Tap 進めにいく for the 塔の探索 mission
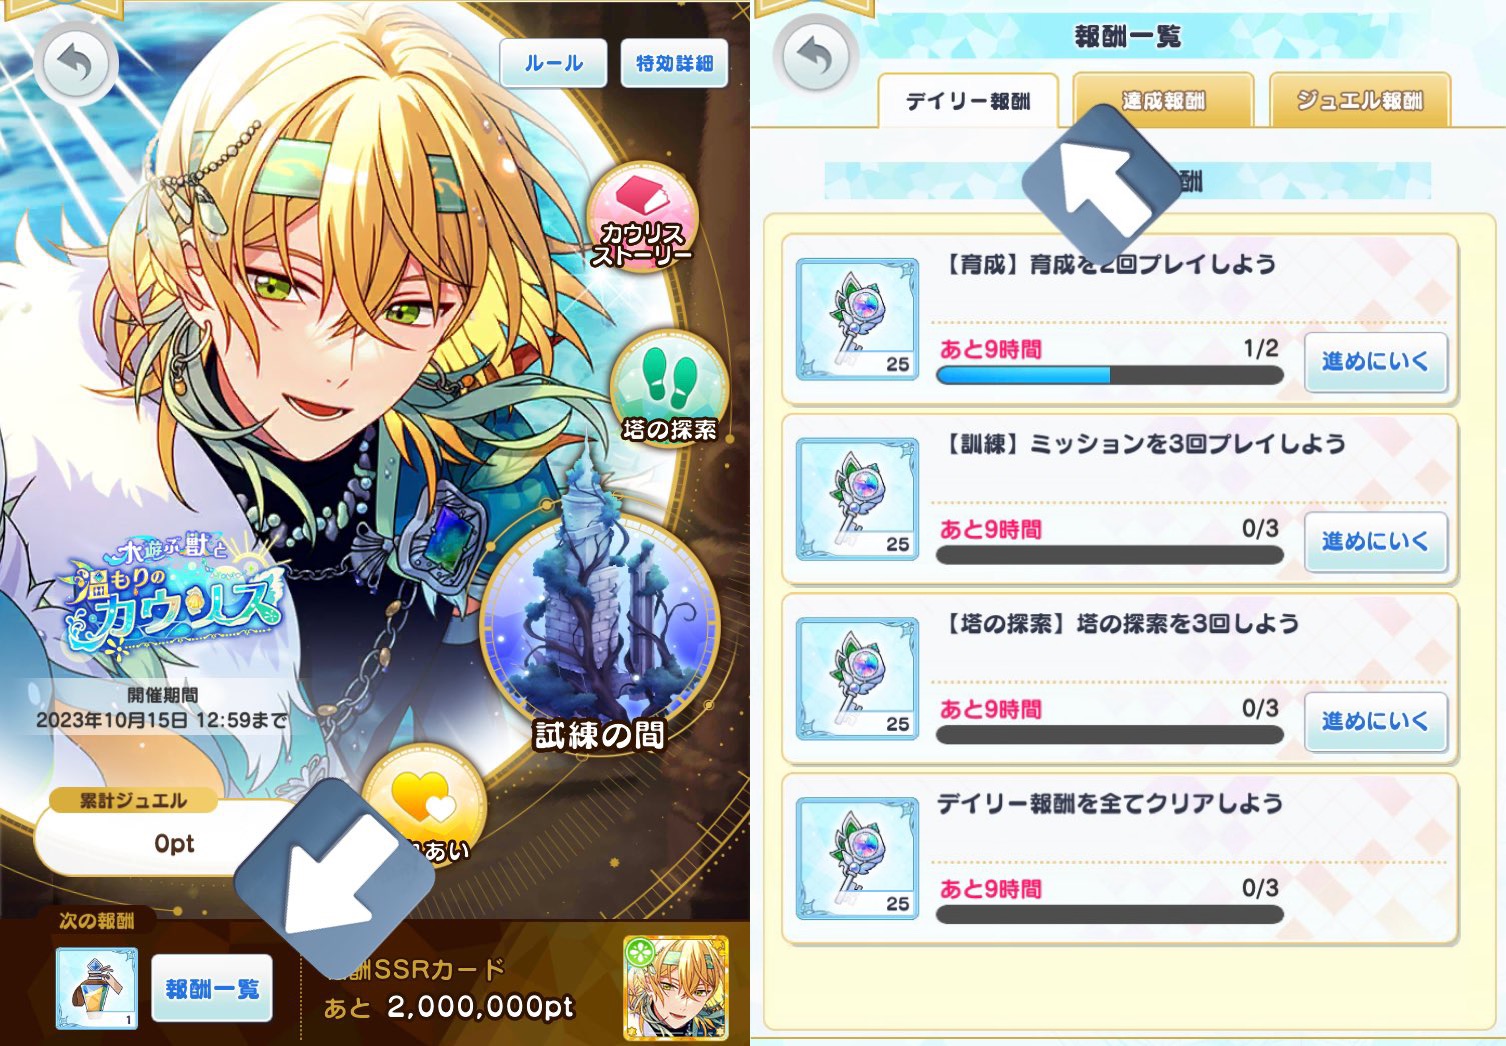The height and width of the screenshot is (1046, 1506). [1376, 721]
